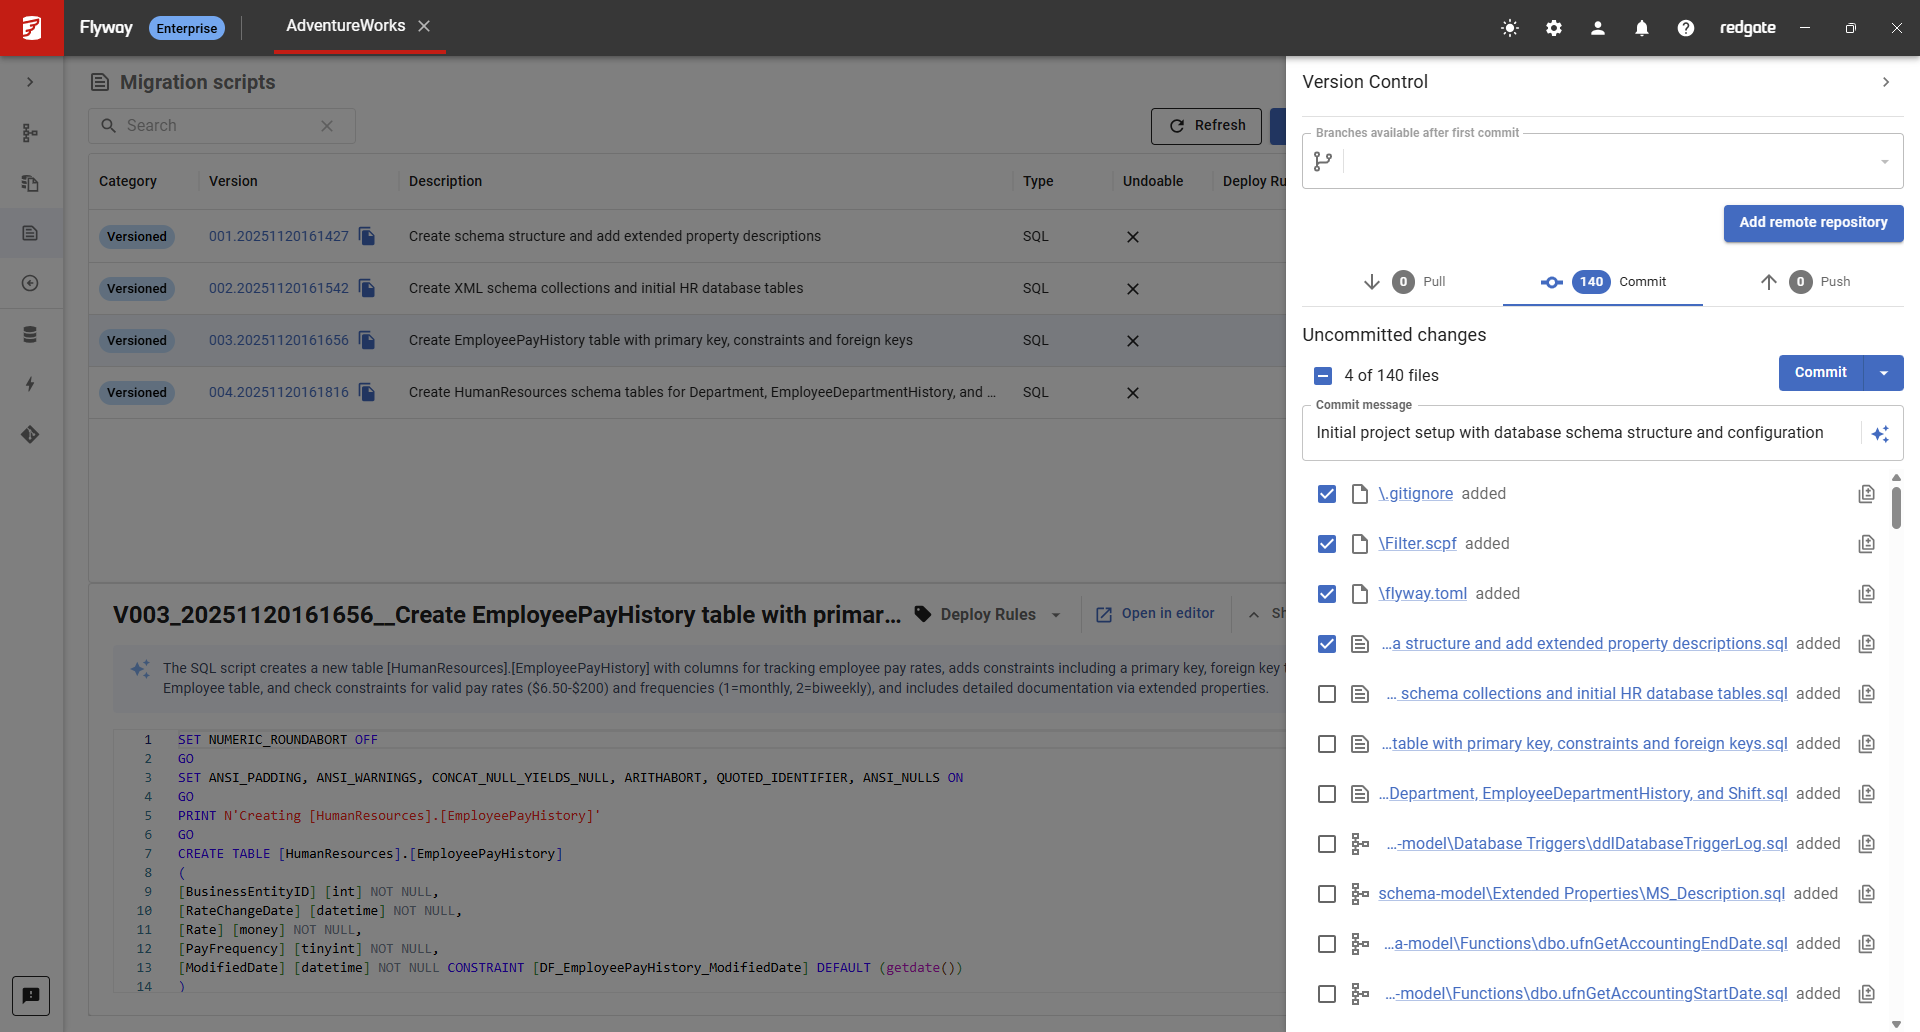The width and height of the screenshot is (1920, 1032).
Task: Open the deployments sidebar icon
Action: (31, 283)
